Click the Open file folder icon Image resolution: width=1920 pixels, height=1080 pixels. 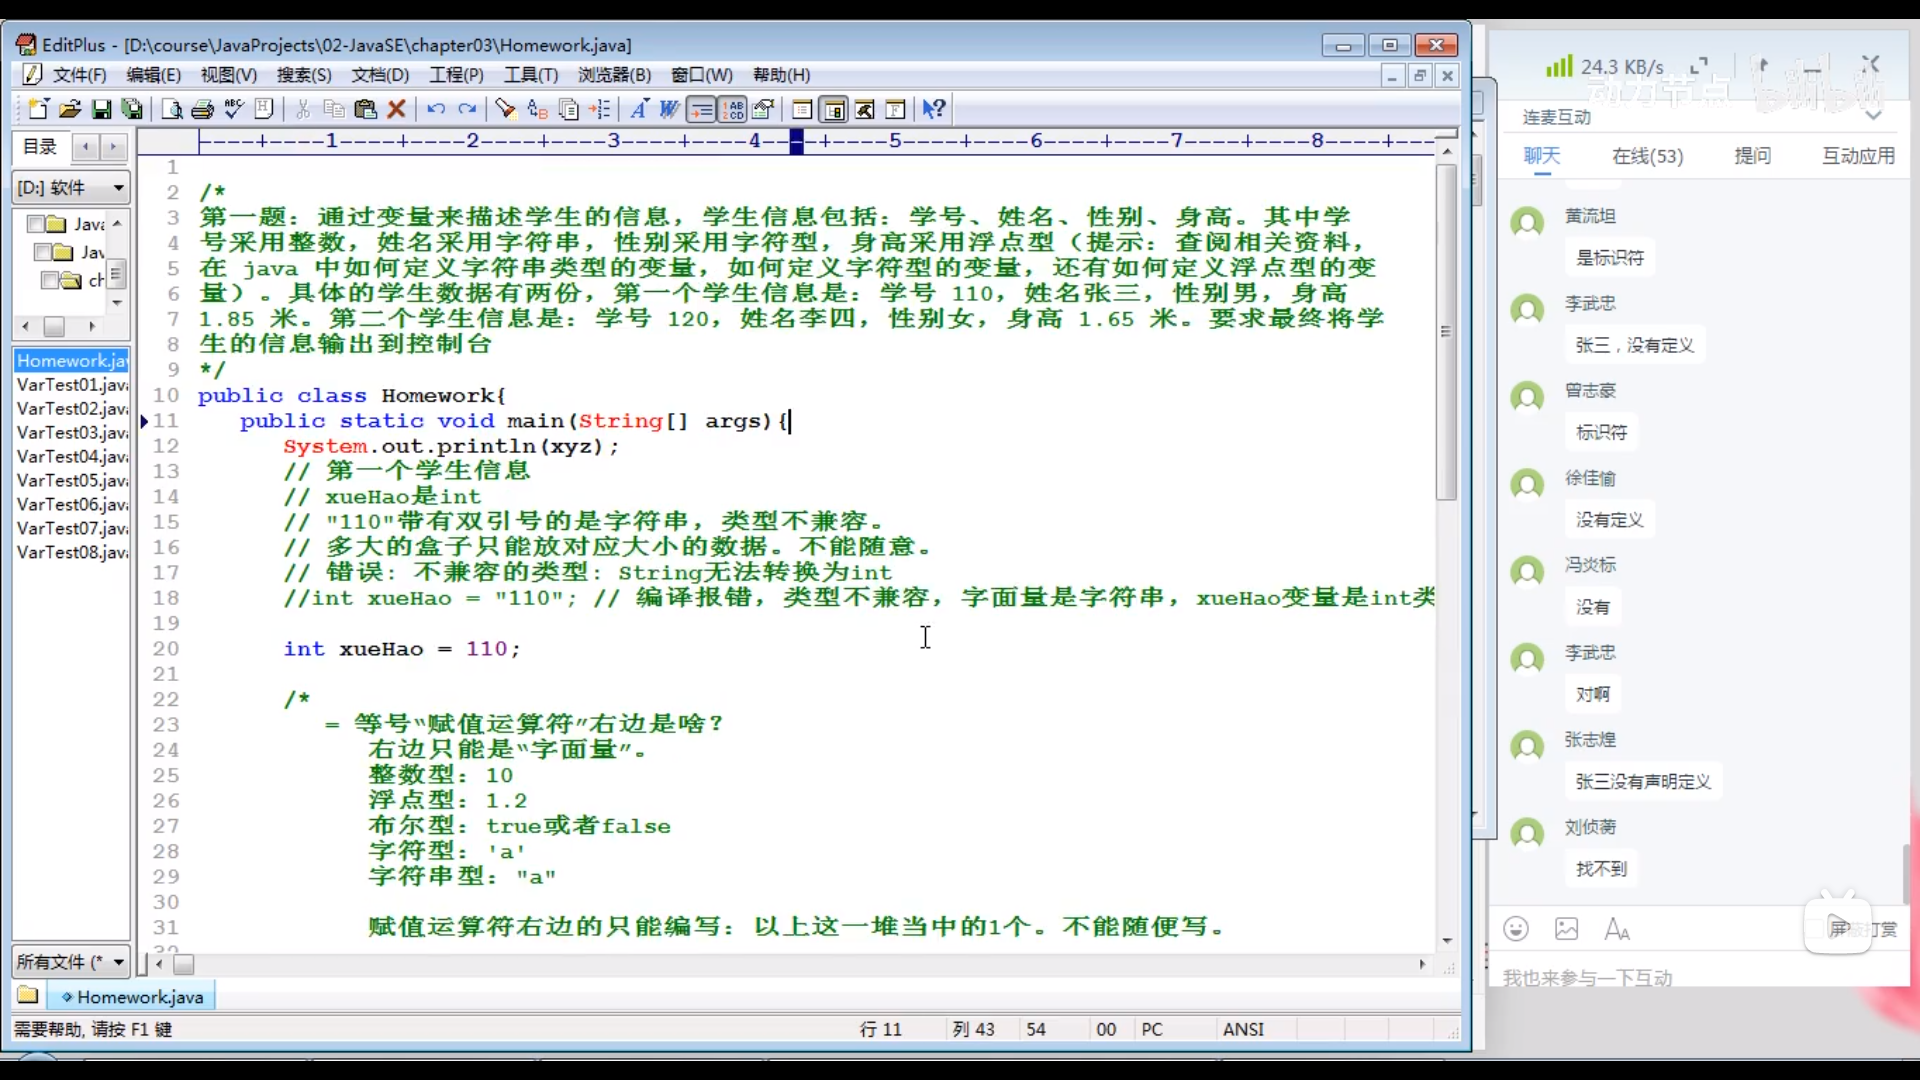click(70, 109)
